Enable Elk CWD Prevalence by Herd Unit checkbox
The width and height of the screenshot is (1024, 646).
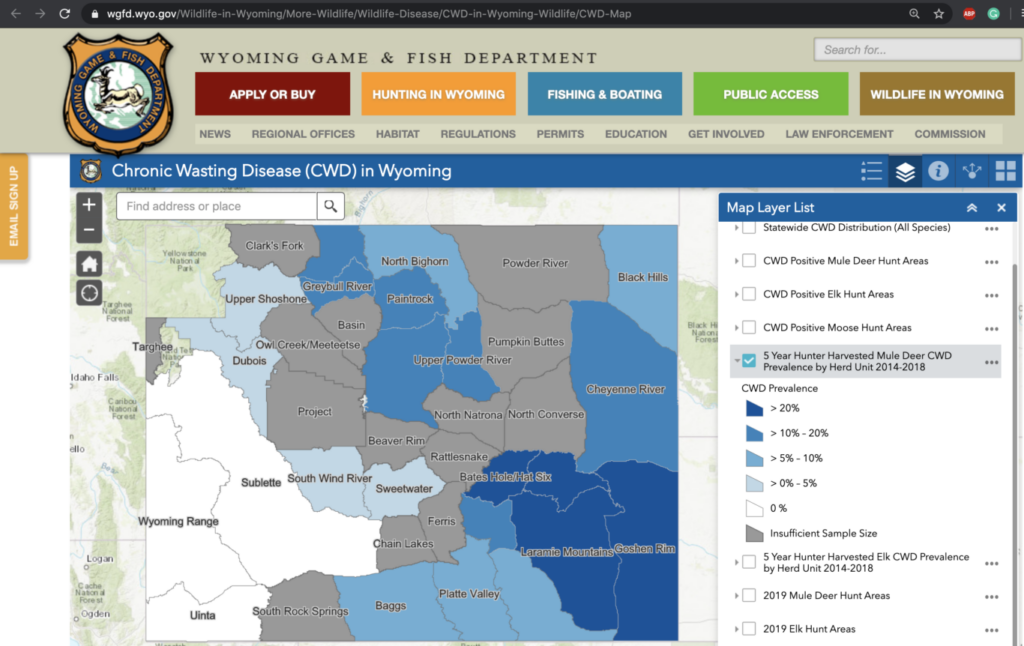[x=749, y=562]
